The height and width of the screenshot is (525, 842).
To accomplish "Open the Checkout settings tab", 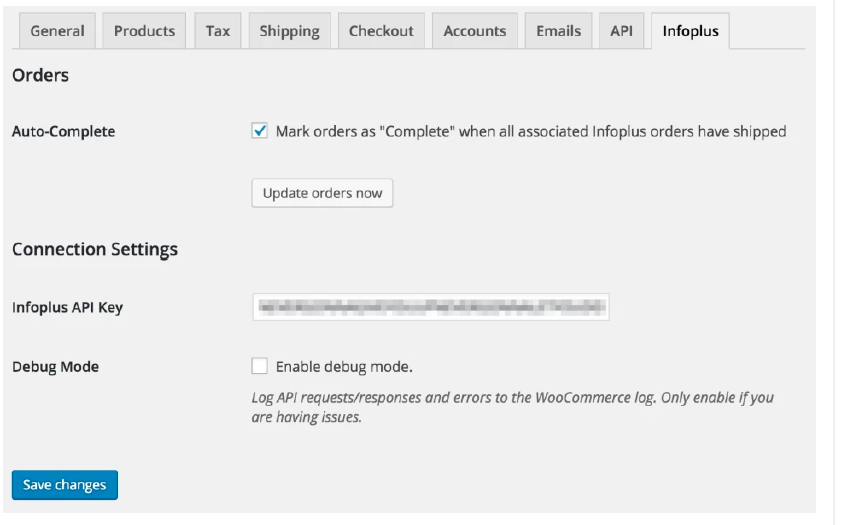I will tap(381, 31).
